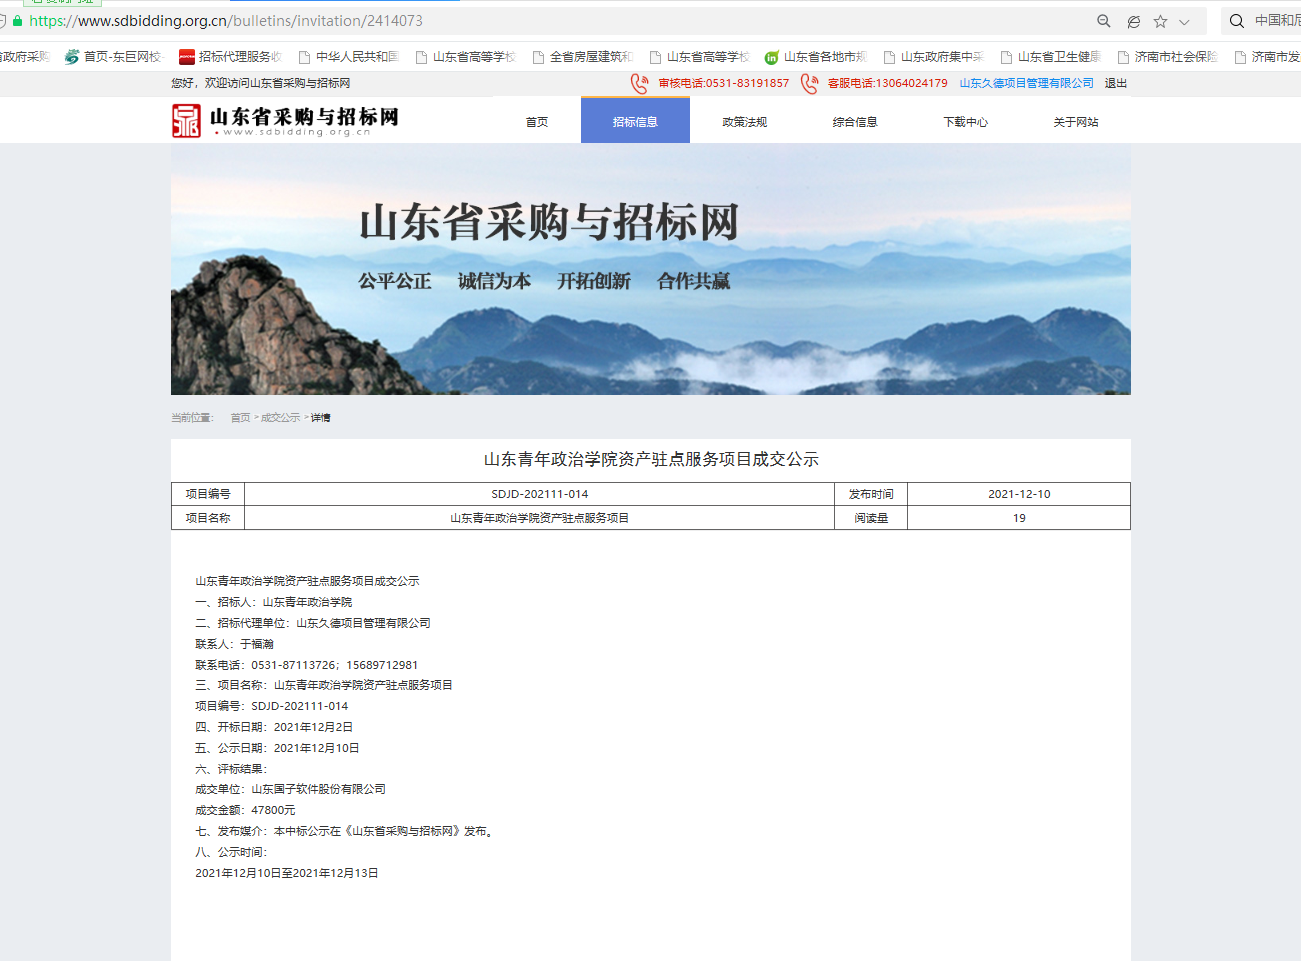Go to 下载中心 in navigation

(x=965, y=122)
